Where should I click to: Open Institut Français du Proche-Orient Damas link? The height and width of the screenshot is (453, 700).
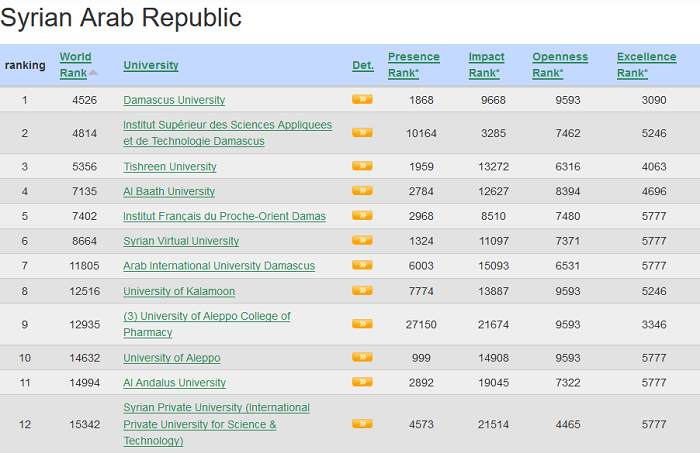(x=224, y=216)
